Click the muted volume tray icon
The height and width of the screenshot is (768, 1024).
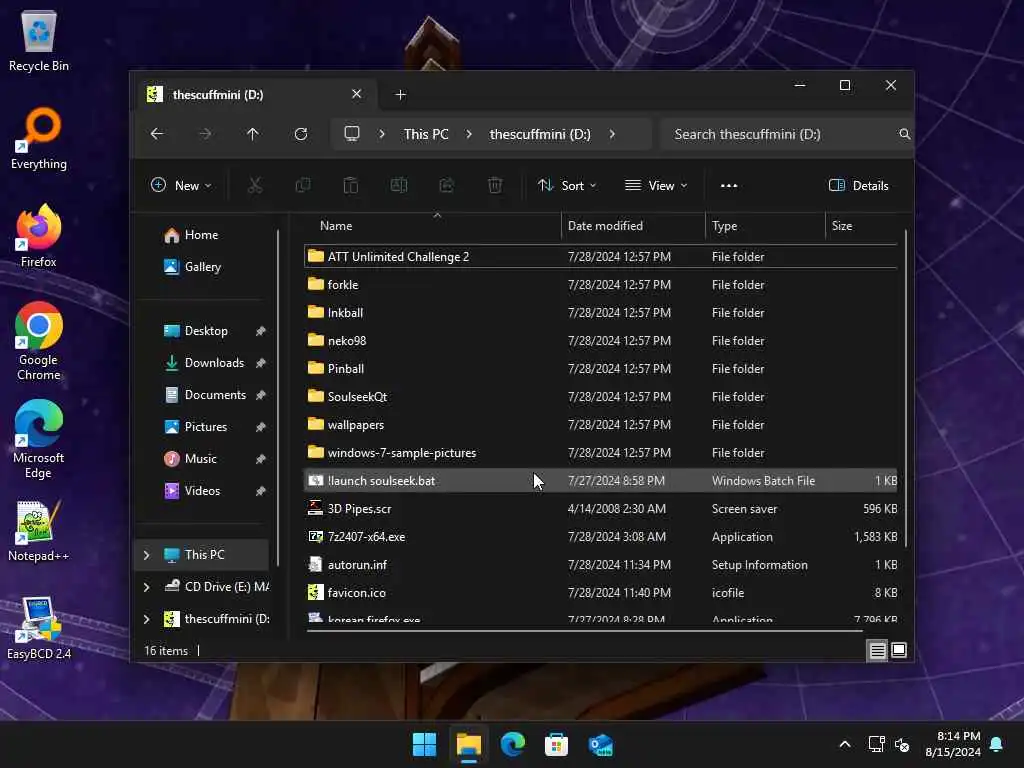point(902,744)
